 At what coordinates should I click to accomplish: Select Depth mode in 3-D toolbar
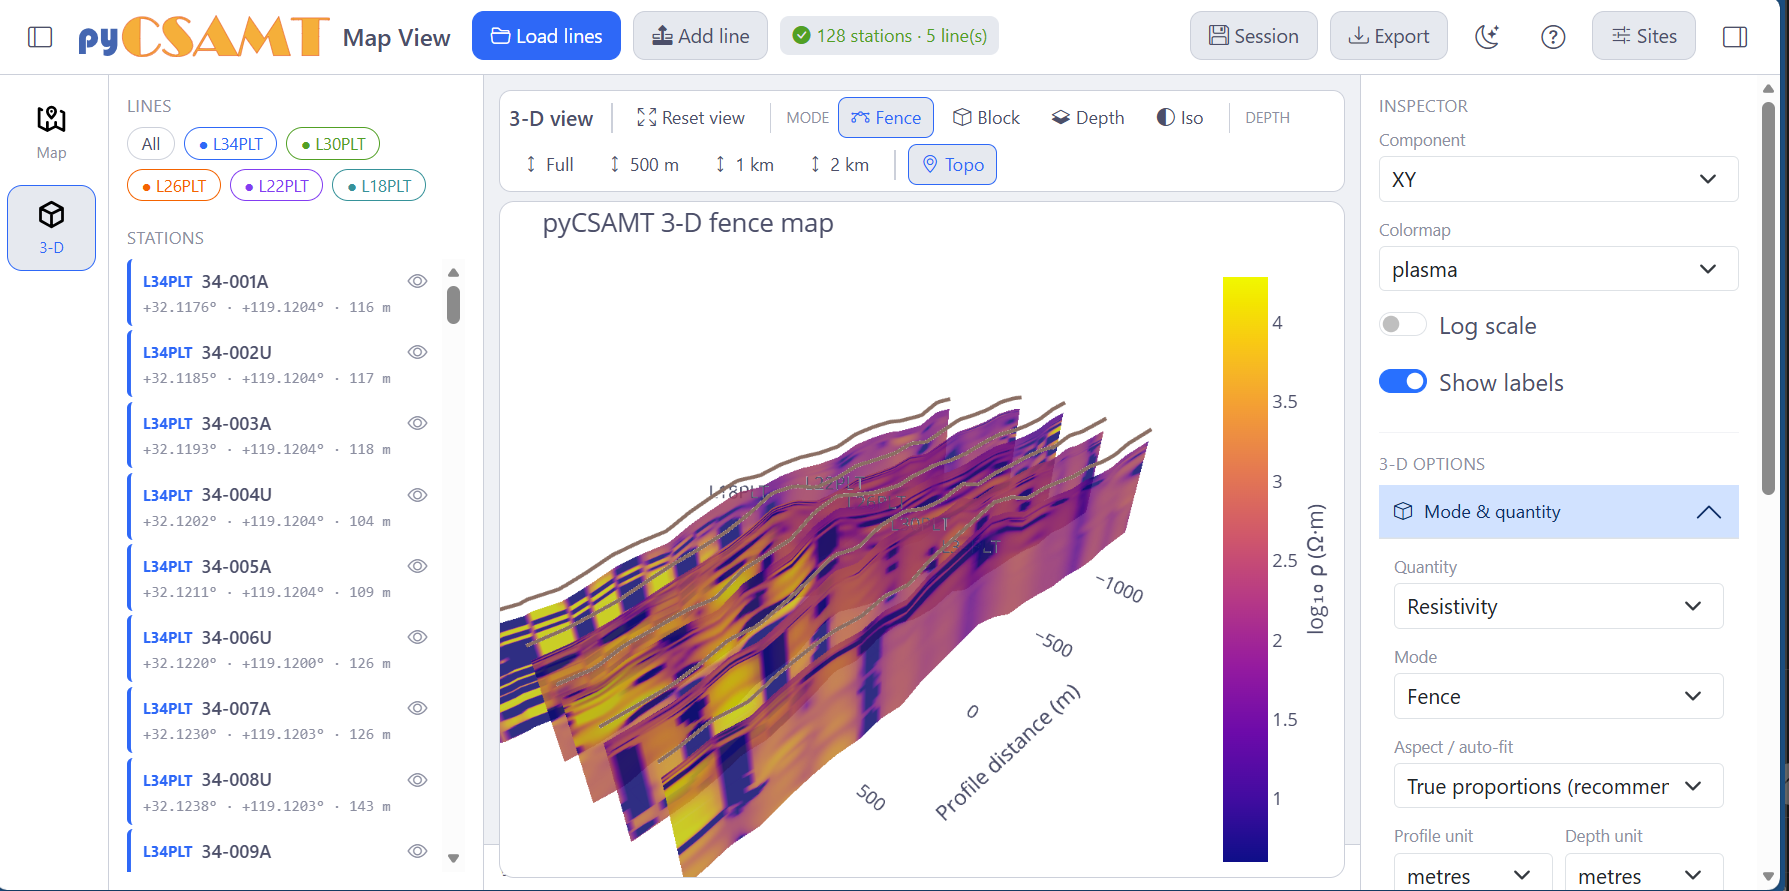tap(1088, 118)
